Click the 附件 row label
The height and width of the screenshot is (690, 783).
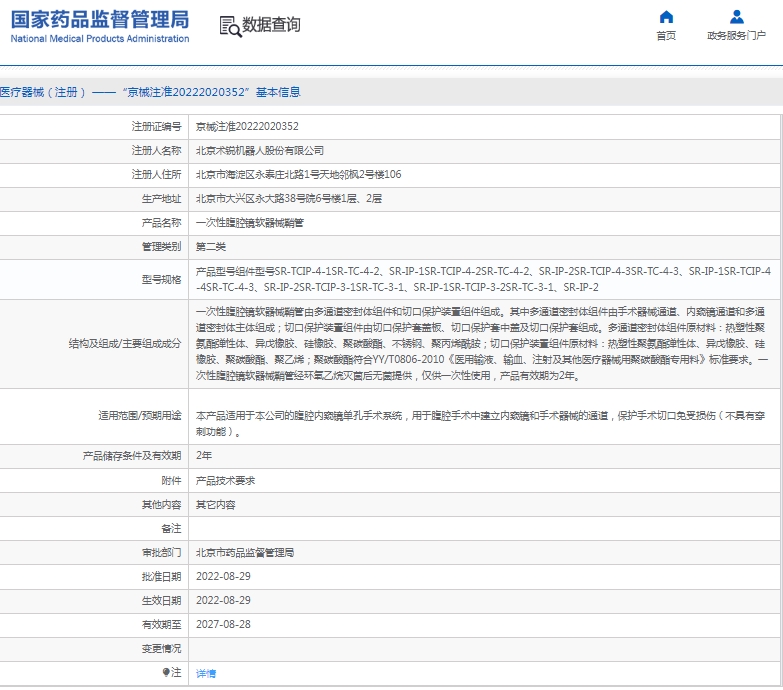[171, 480]
